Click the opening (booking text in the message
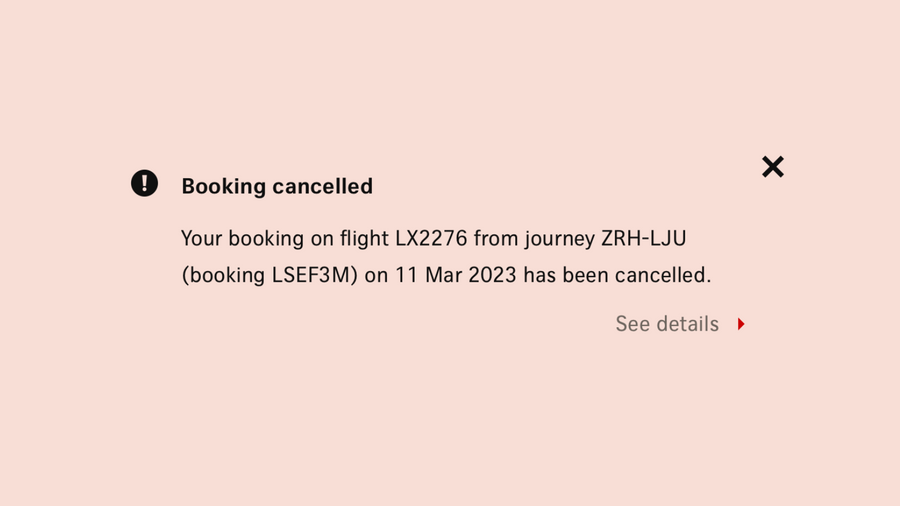The width and height of the screenshot is (900, 506). [x=223, y=275]
